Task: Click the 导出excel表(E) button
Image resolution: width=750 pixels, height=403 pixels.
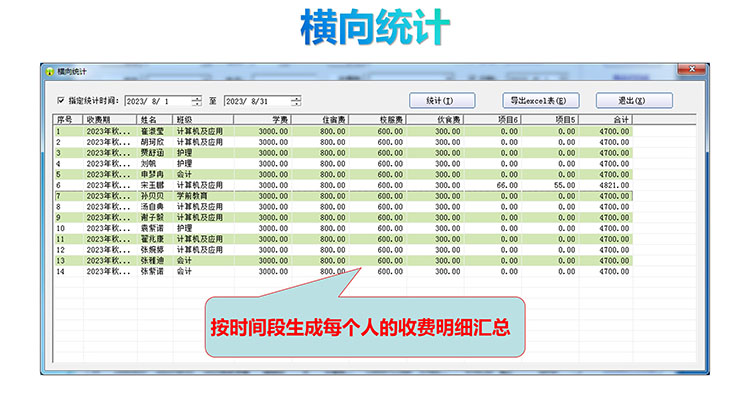Action: pyautogui.click(x=540, y=100)
